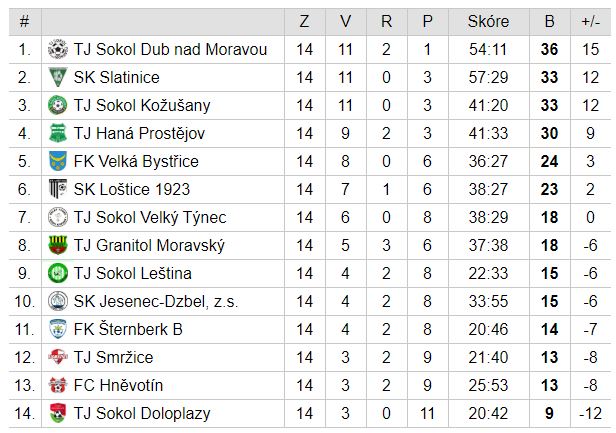Select the # rank column header
616x433 pixels.
point(24,22)
